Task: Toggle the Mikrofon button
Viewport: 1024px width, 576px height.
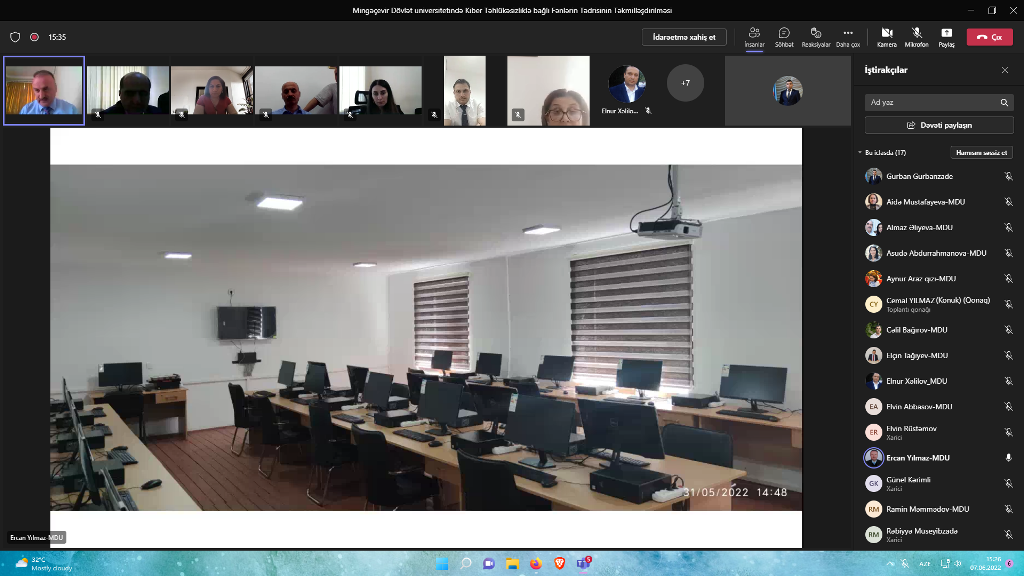Action: coord(916,33)
